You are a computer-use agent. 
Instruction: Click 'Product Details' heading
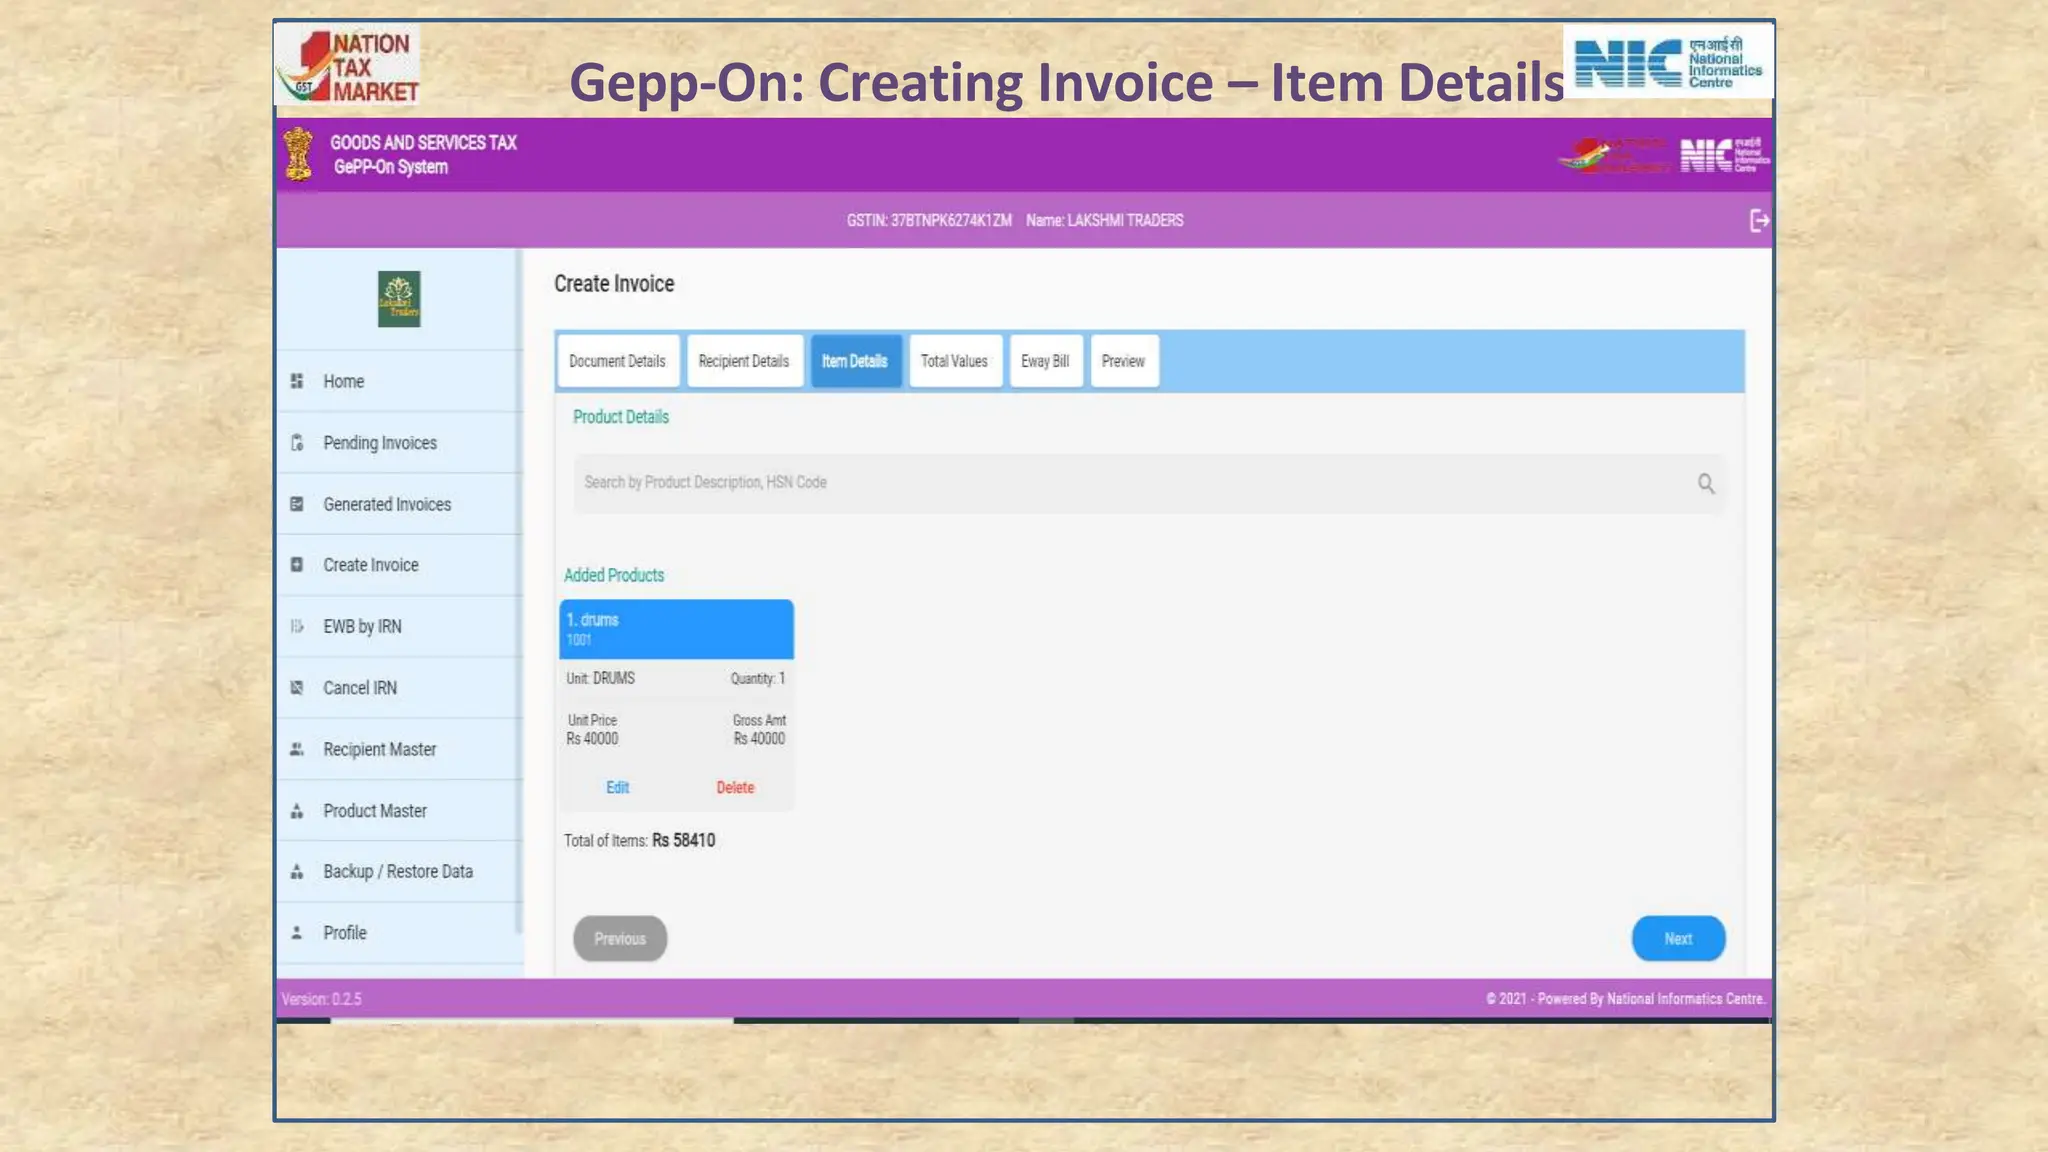pyautogui.click(x=621, y=417)
